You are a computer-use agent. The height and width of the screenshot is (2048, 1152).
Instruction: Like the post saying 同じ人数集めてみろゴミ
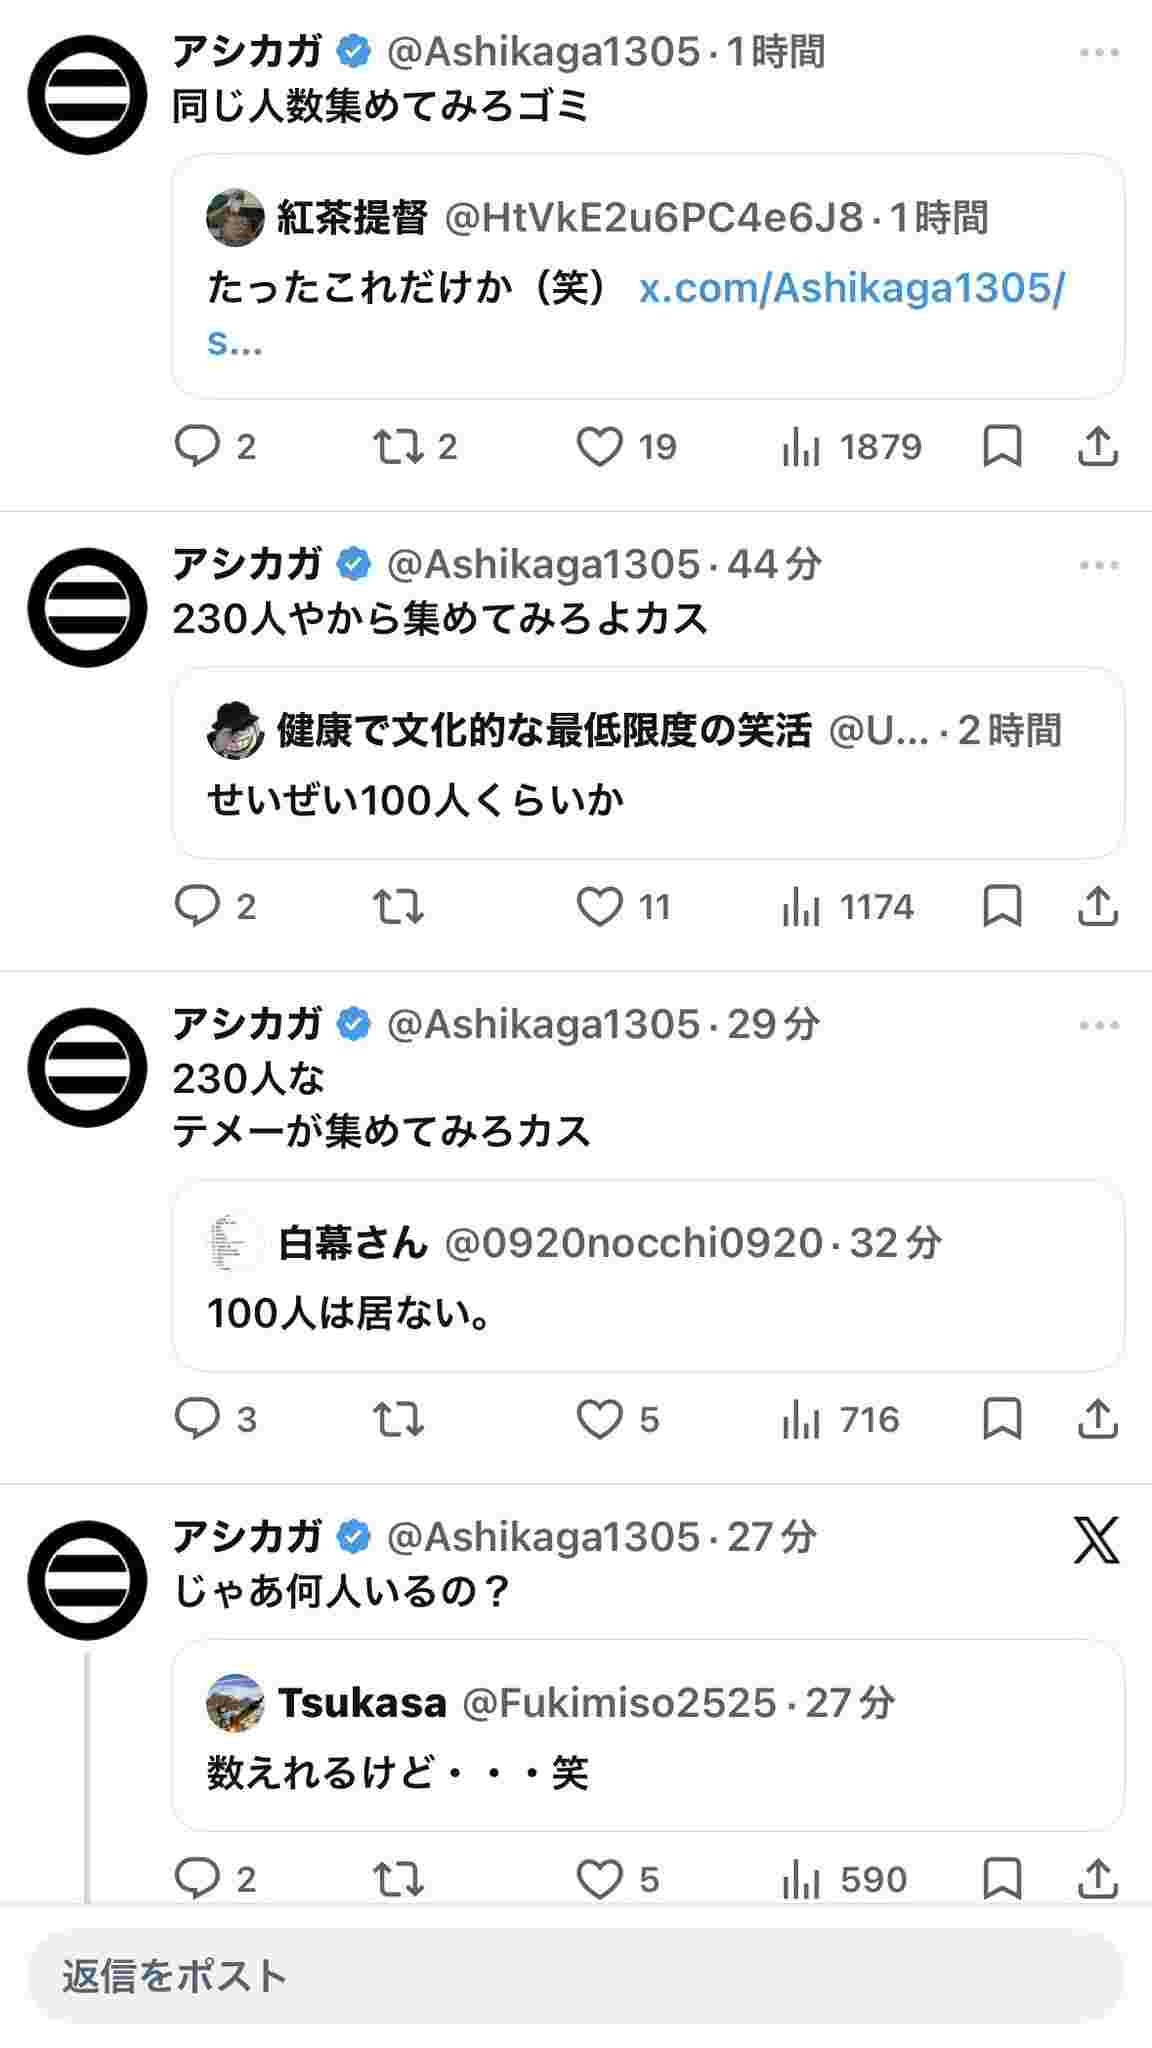click(600, 446)
